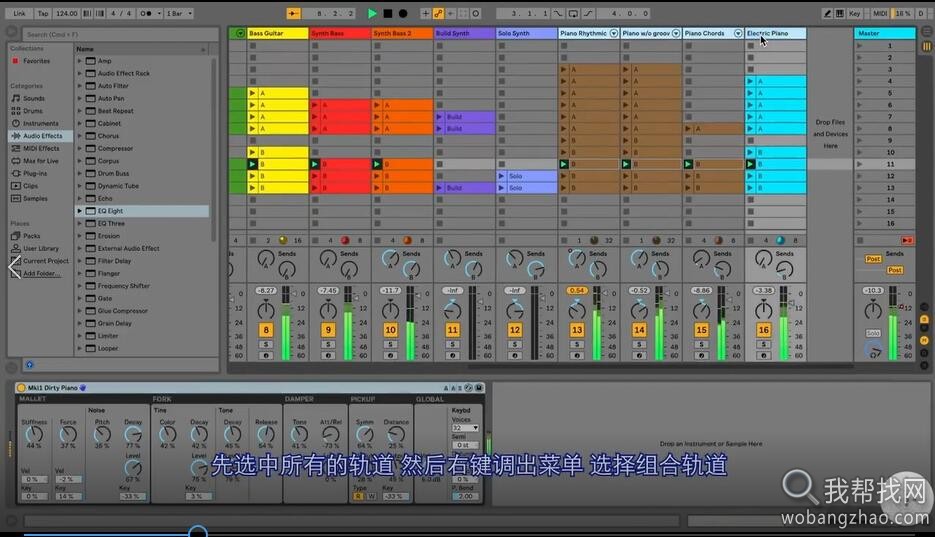The image size is (935, 537).
Task: Select Max for Live category
Action: click(41, 161)
